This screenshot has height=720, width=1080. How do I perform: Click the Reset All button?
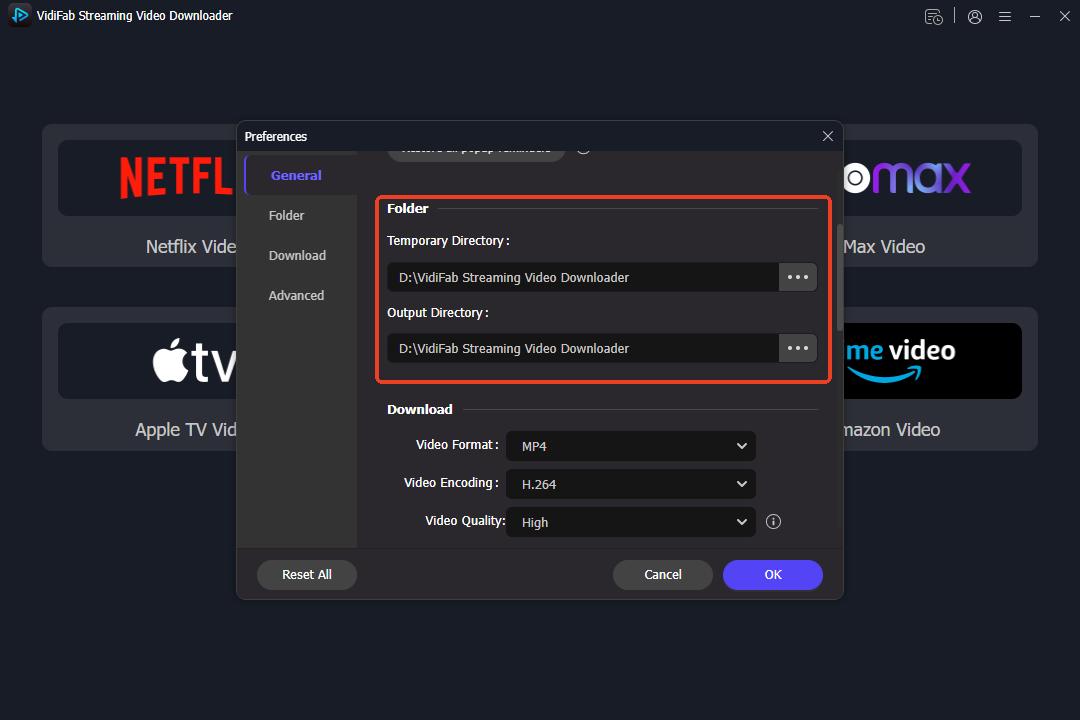coord(307,575)
